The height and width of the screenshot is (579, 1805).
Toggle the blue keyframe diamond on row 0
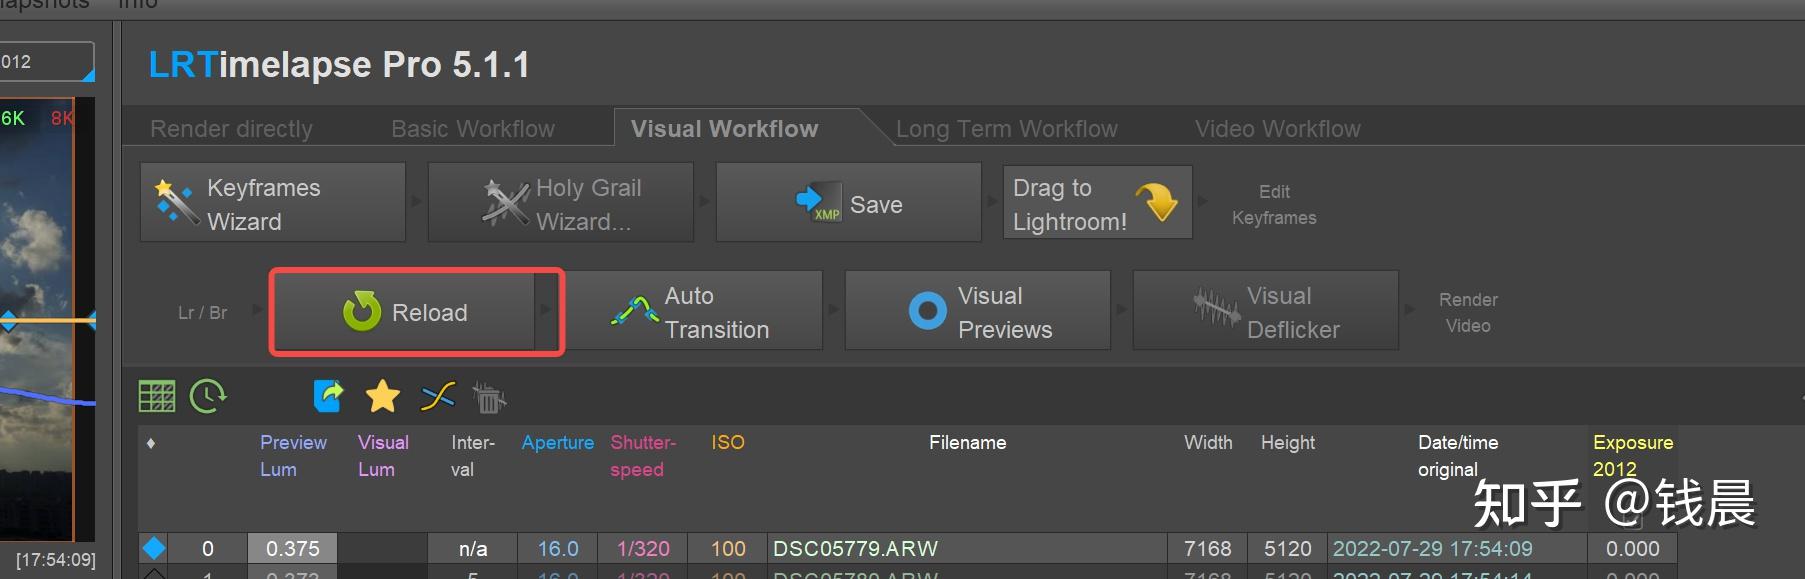[x=154, y=548]
